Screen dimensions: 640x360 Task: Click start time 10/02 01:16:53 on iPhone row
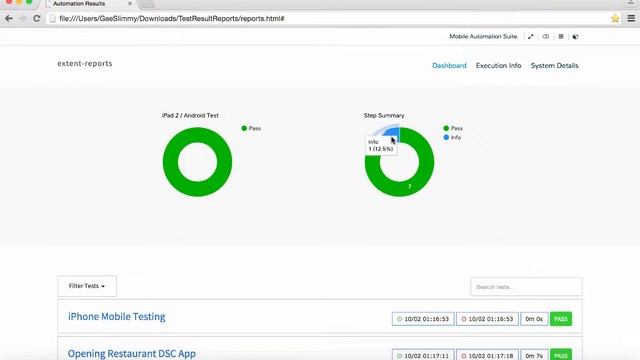click(423, 319)
